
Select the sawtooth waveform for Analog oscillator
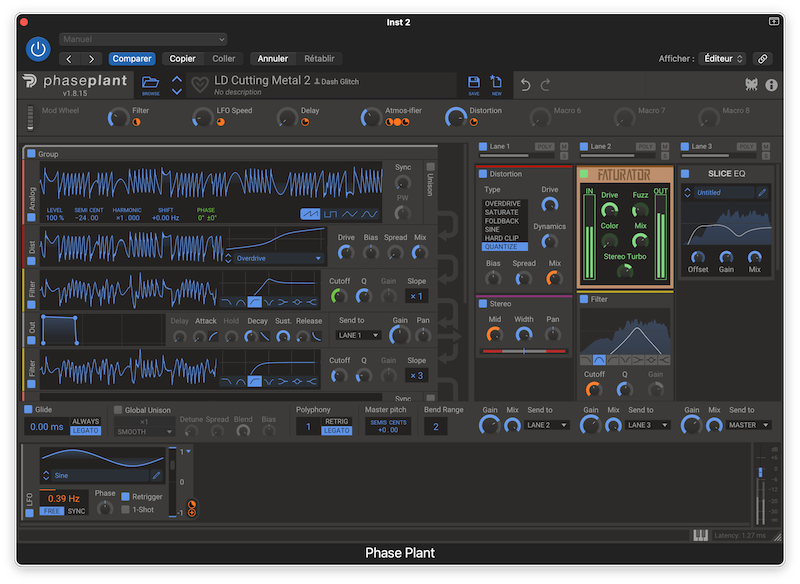(x=310, y=214)
